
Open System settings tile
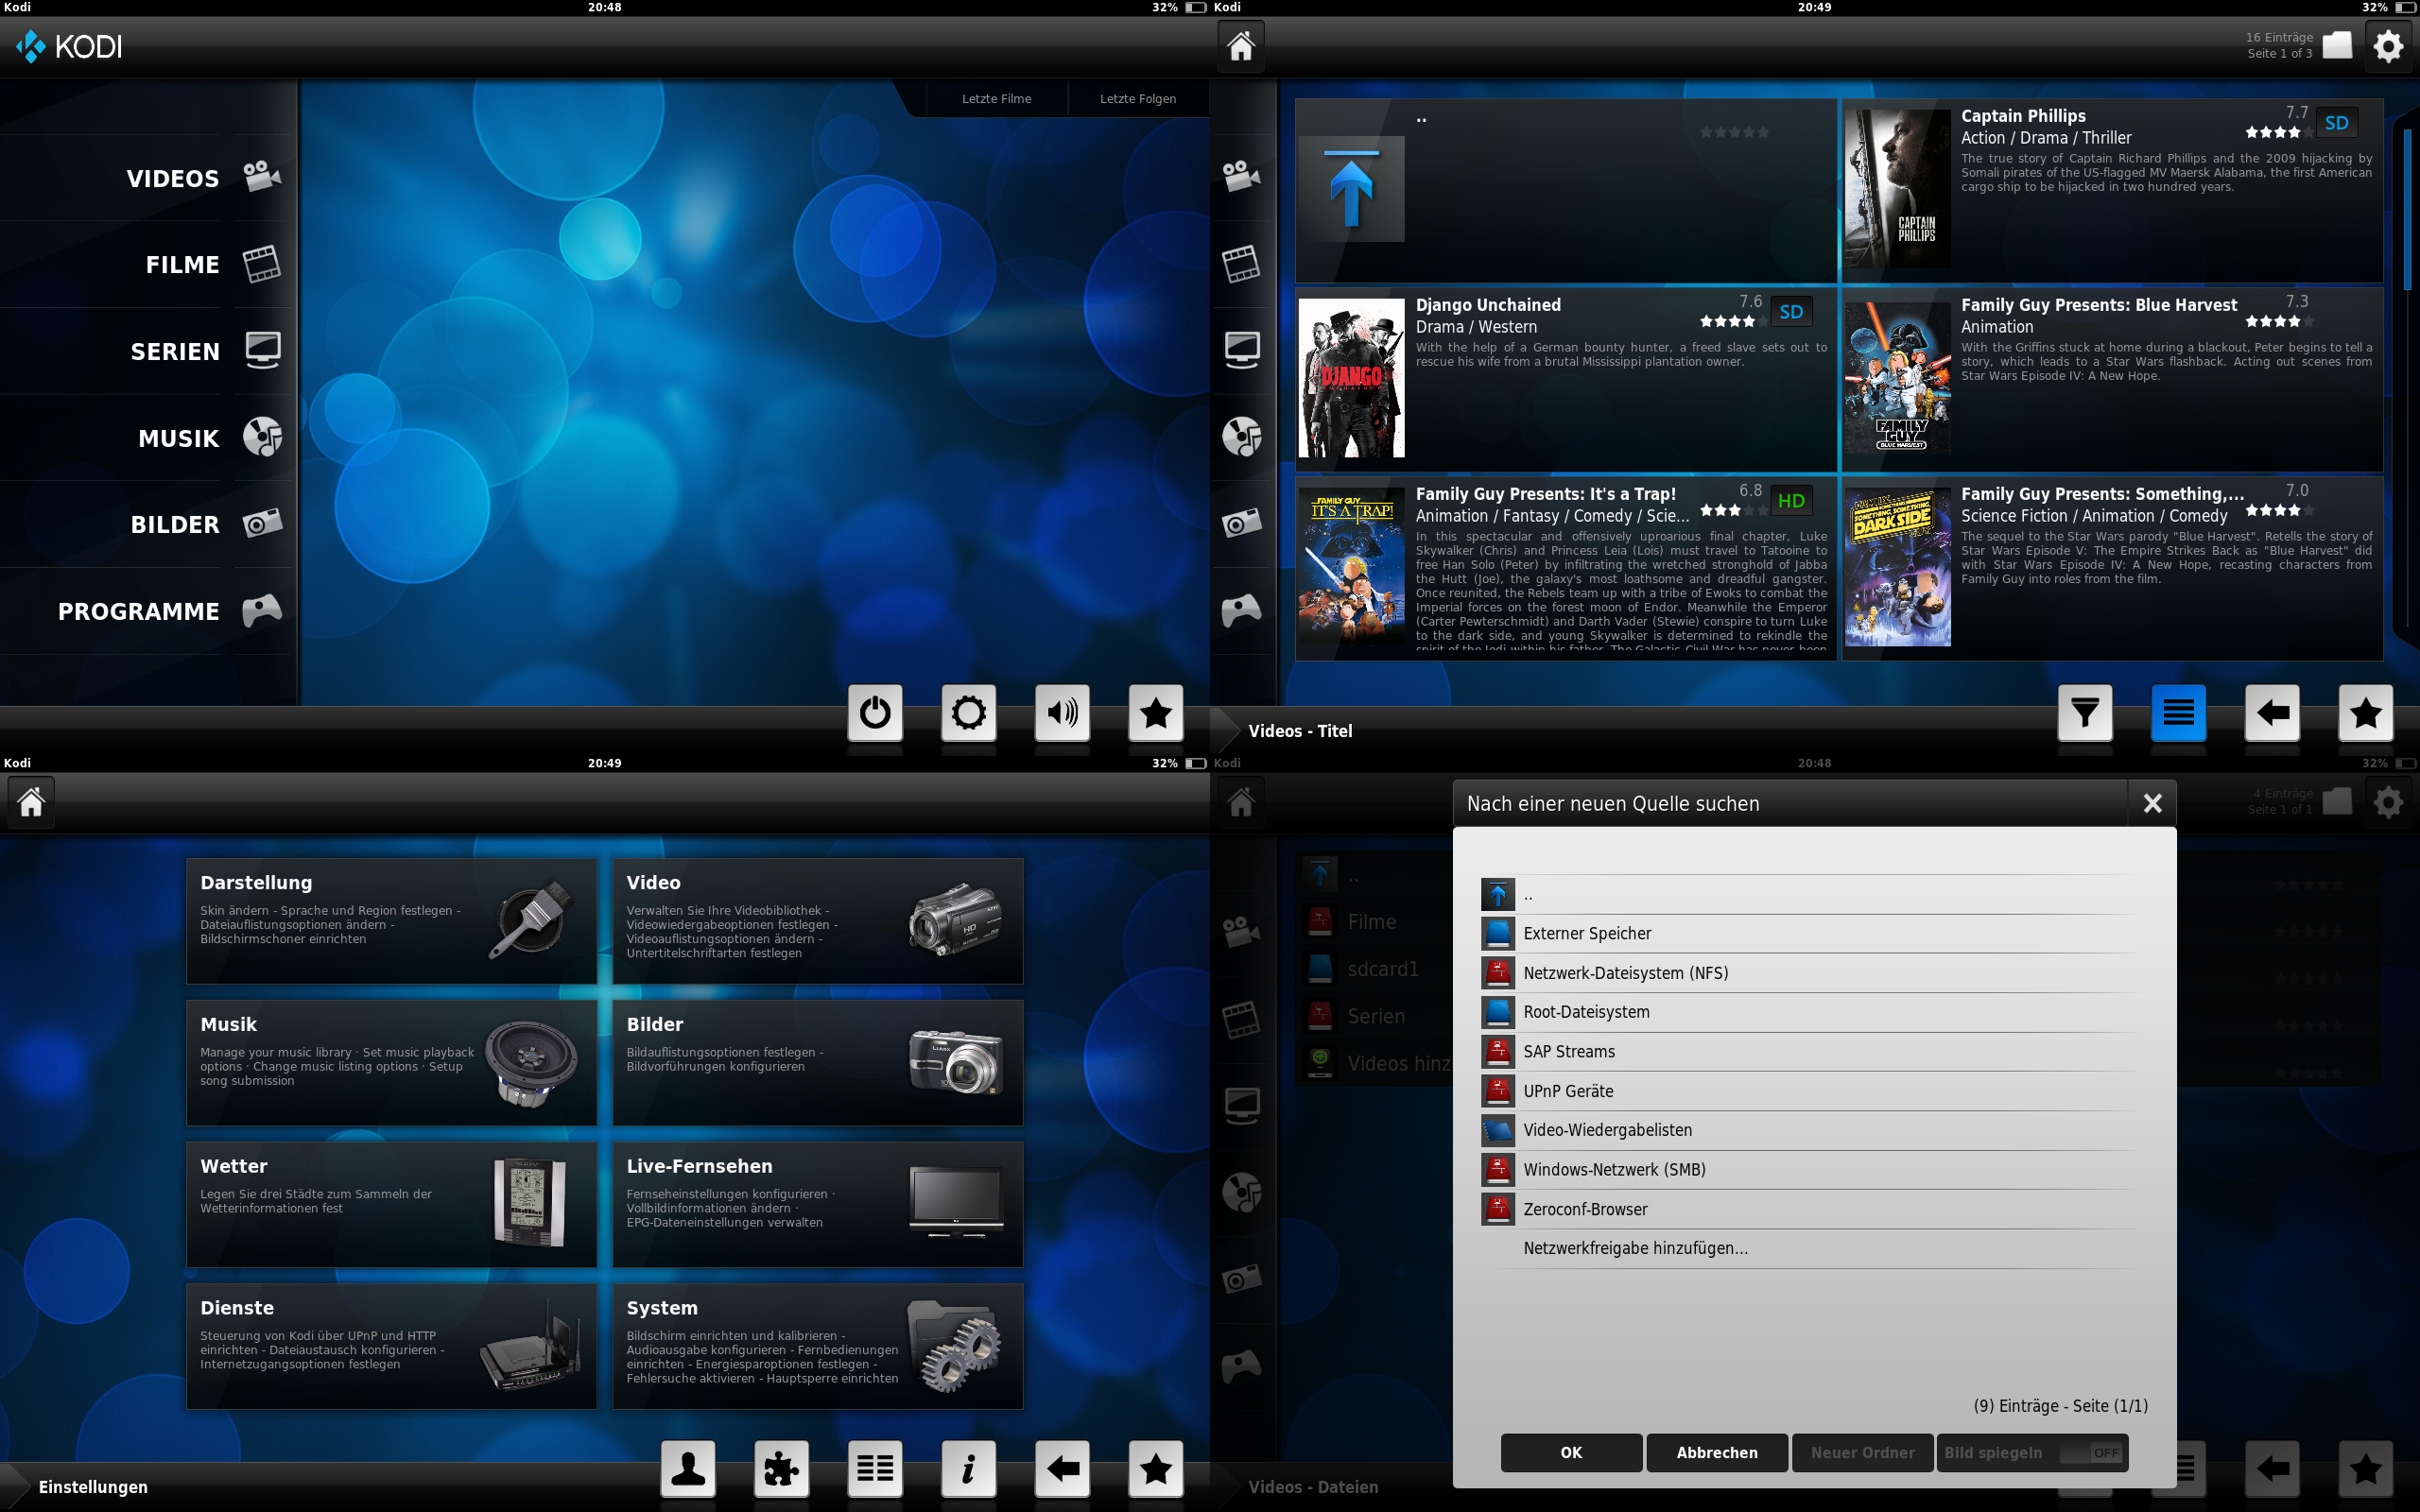coord(818,1347)
